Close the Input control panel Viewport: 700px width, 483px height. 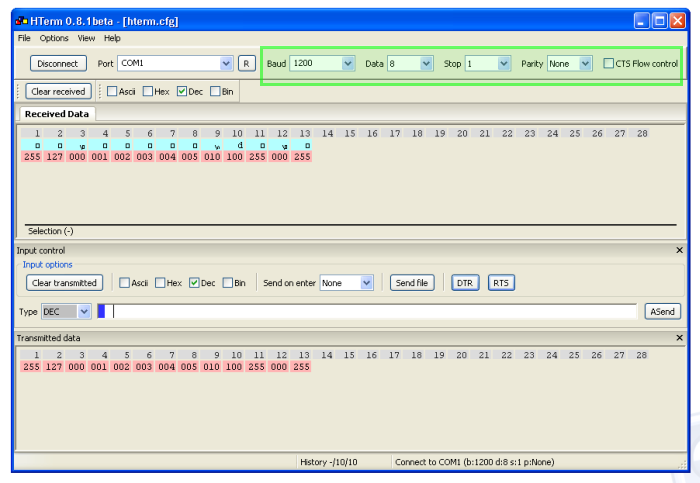tap(679, 250)
